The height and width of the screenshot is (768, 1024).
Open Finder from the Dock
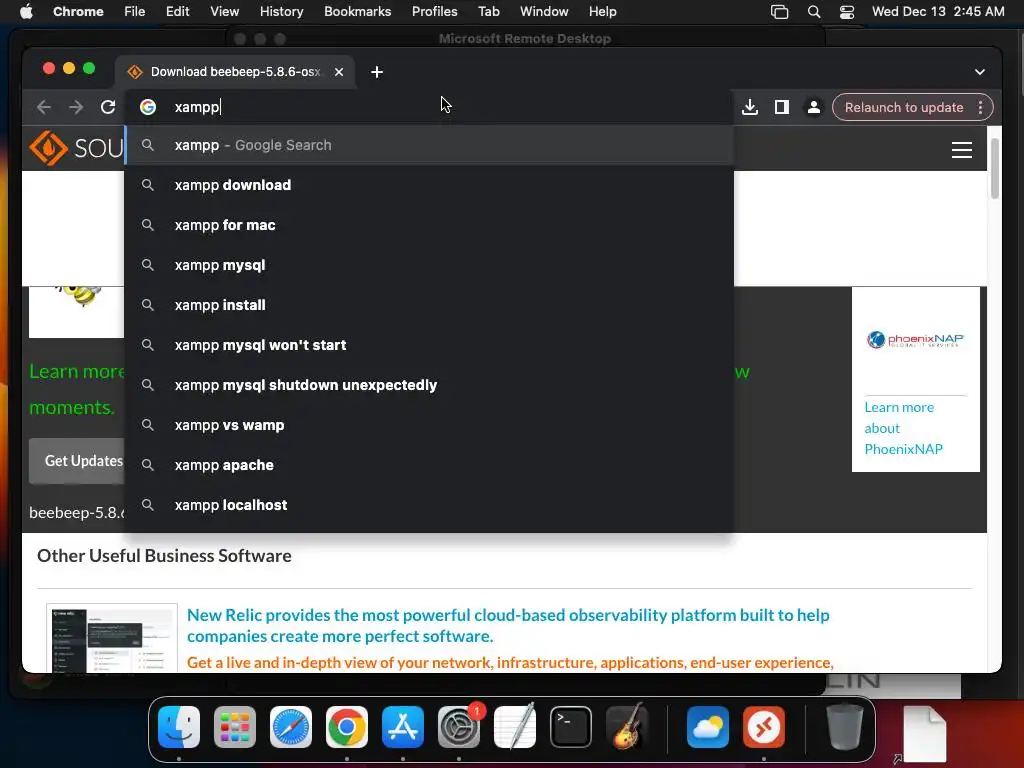[x=179, y=727]
